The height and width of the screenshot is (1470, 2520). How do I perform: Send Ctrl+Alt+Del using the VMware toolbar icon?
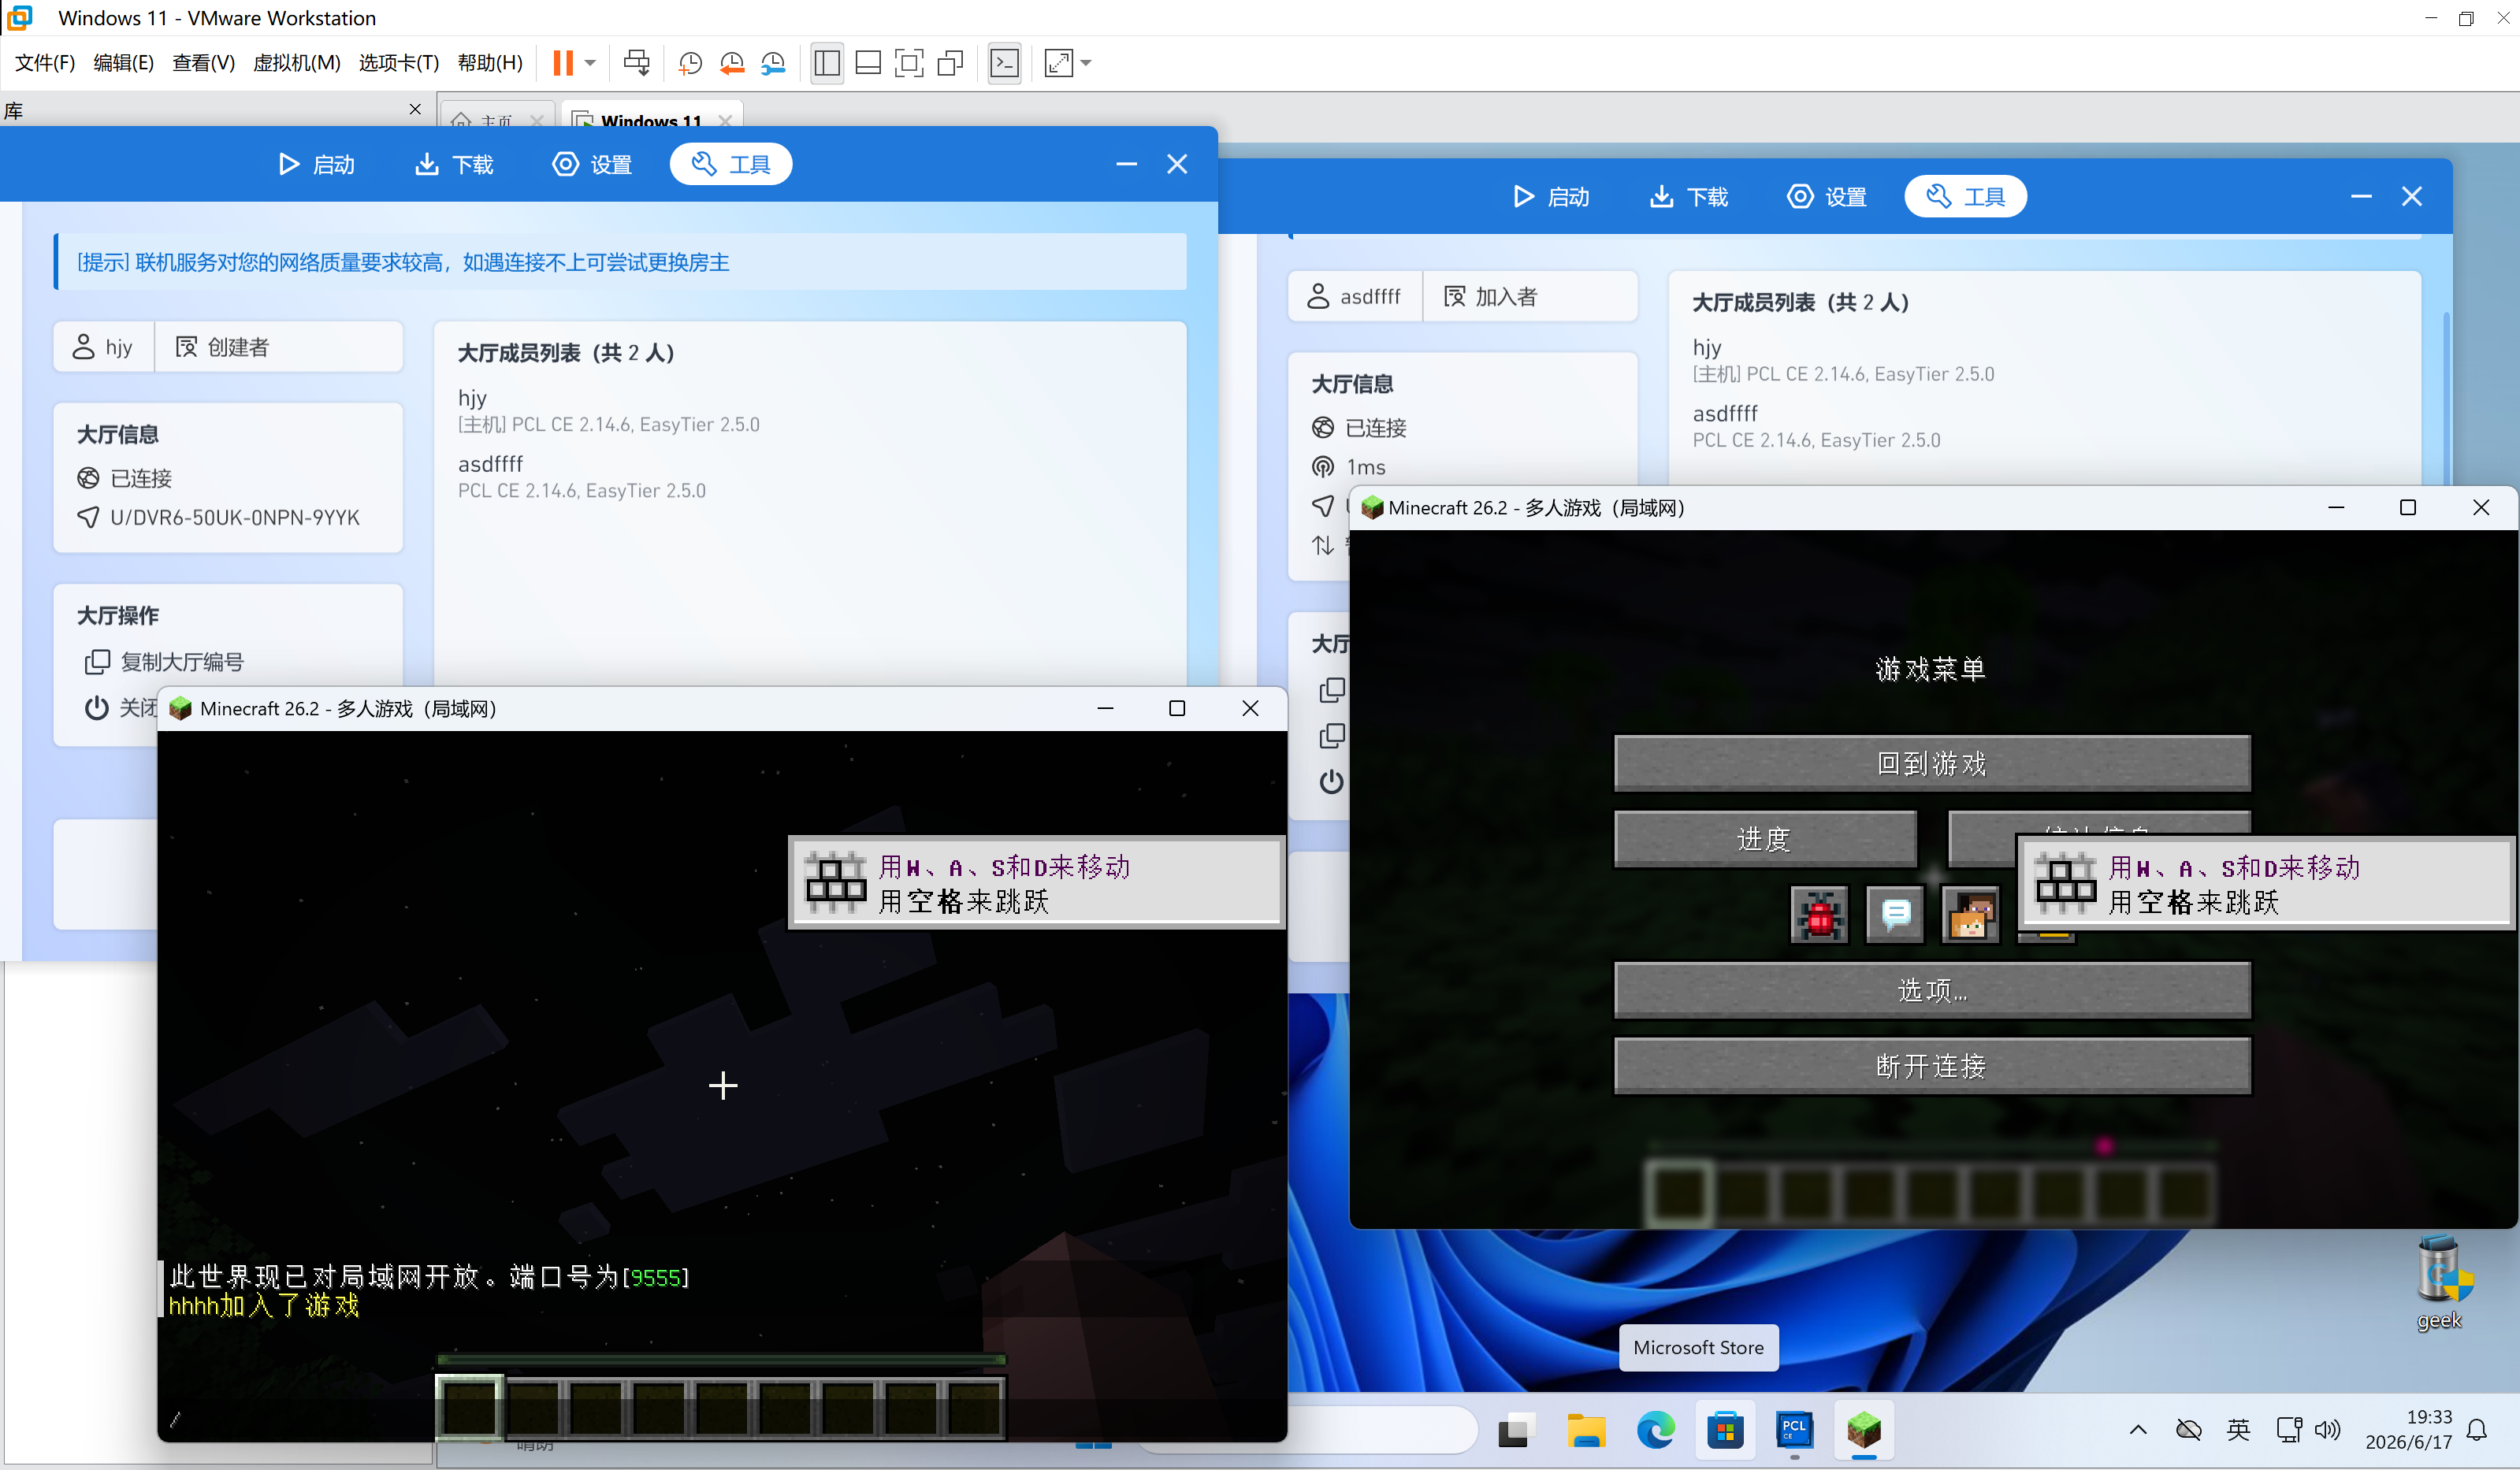(x=636, y=63)
